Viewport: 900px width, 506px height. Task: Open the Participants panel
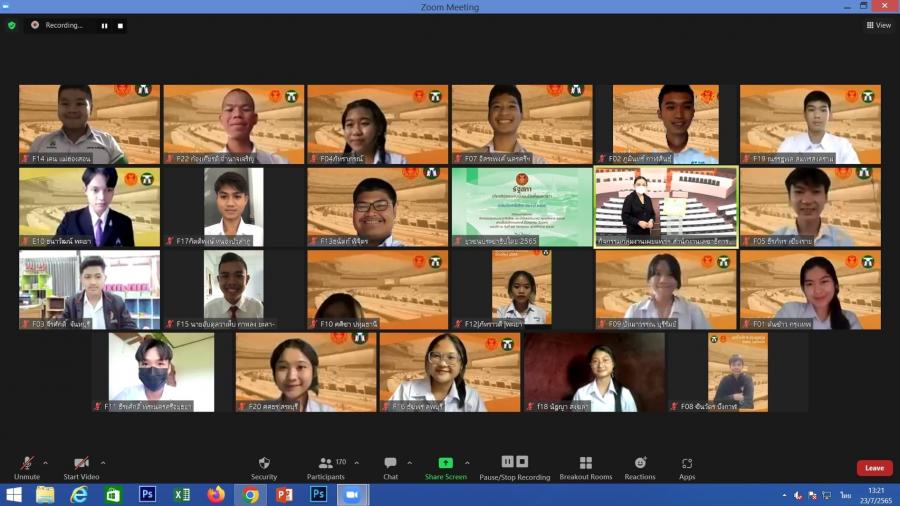coord(326,467)
